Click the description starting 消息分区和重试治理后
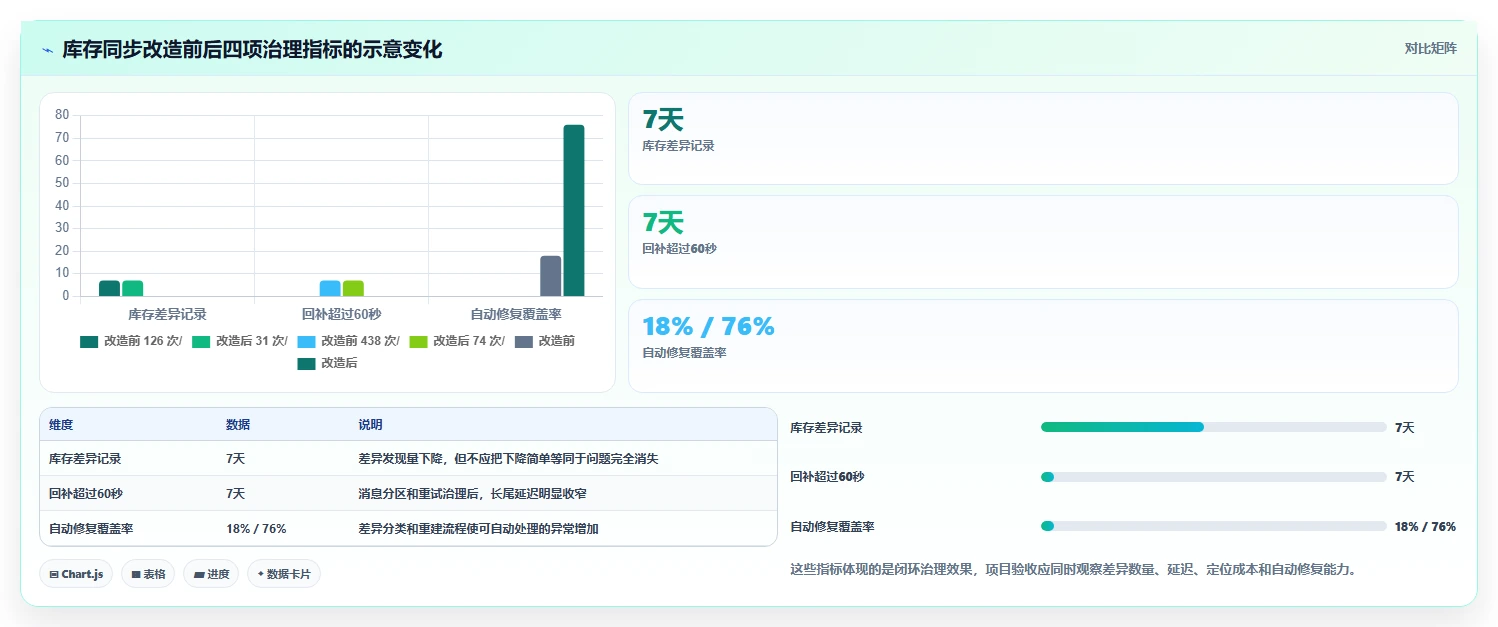1498x627 pixels. (x=472, y=494)
